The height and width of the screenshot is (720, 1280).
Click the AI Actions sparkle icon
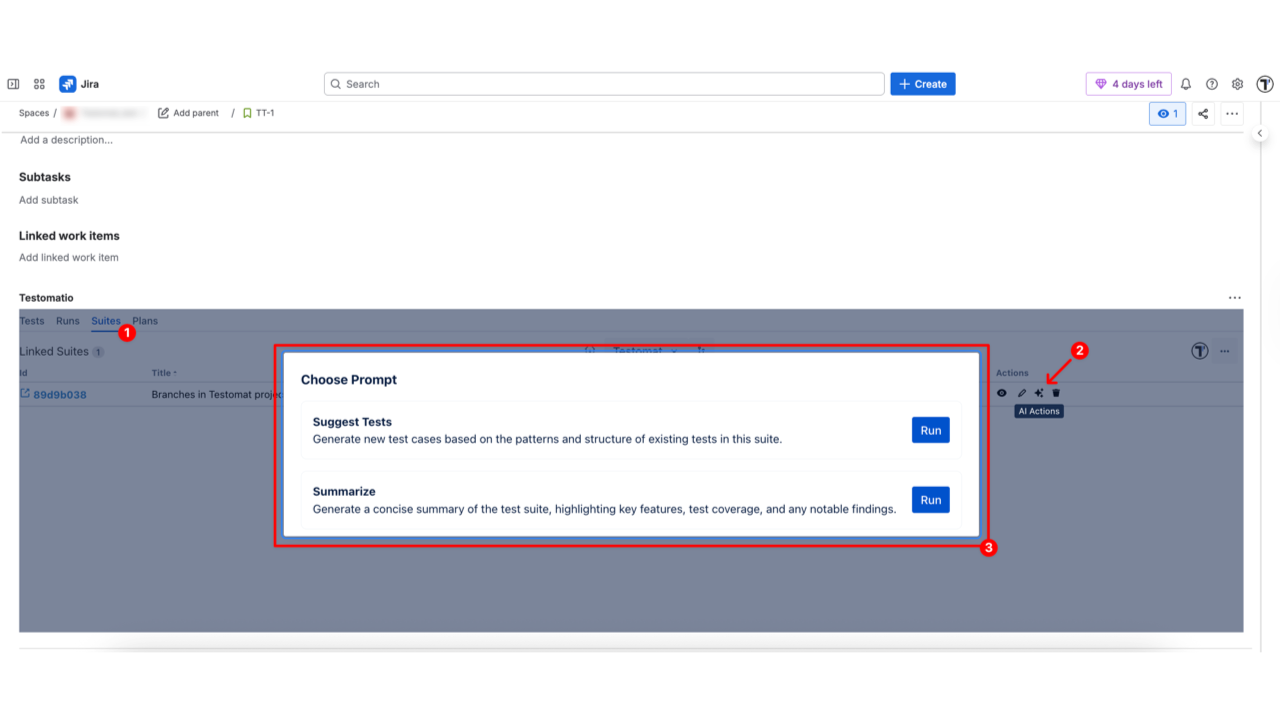(1038, 393)
